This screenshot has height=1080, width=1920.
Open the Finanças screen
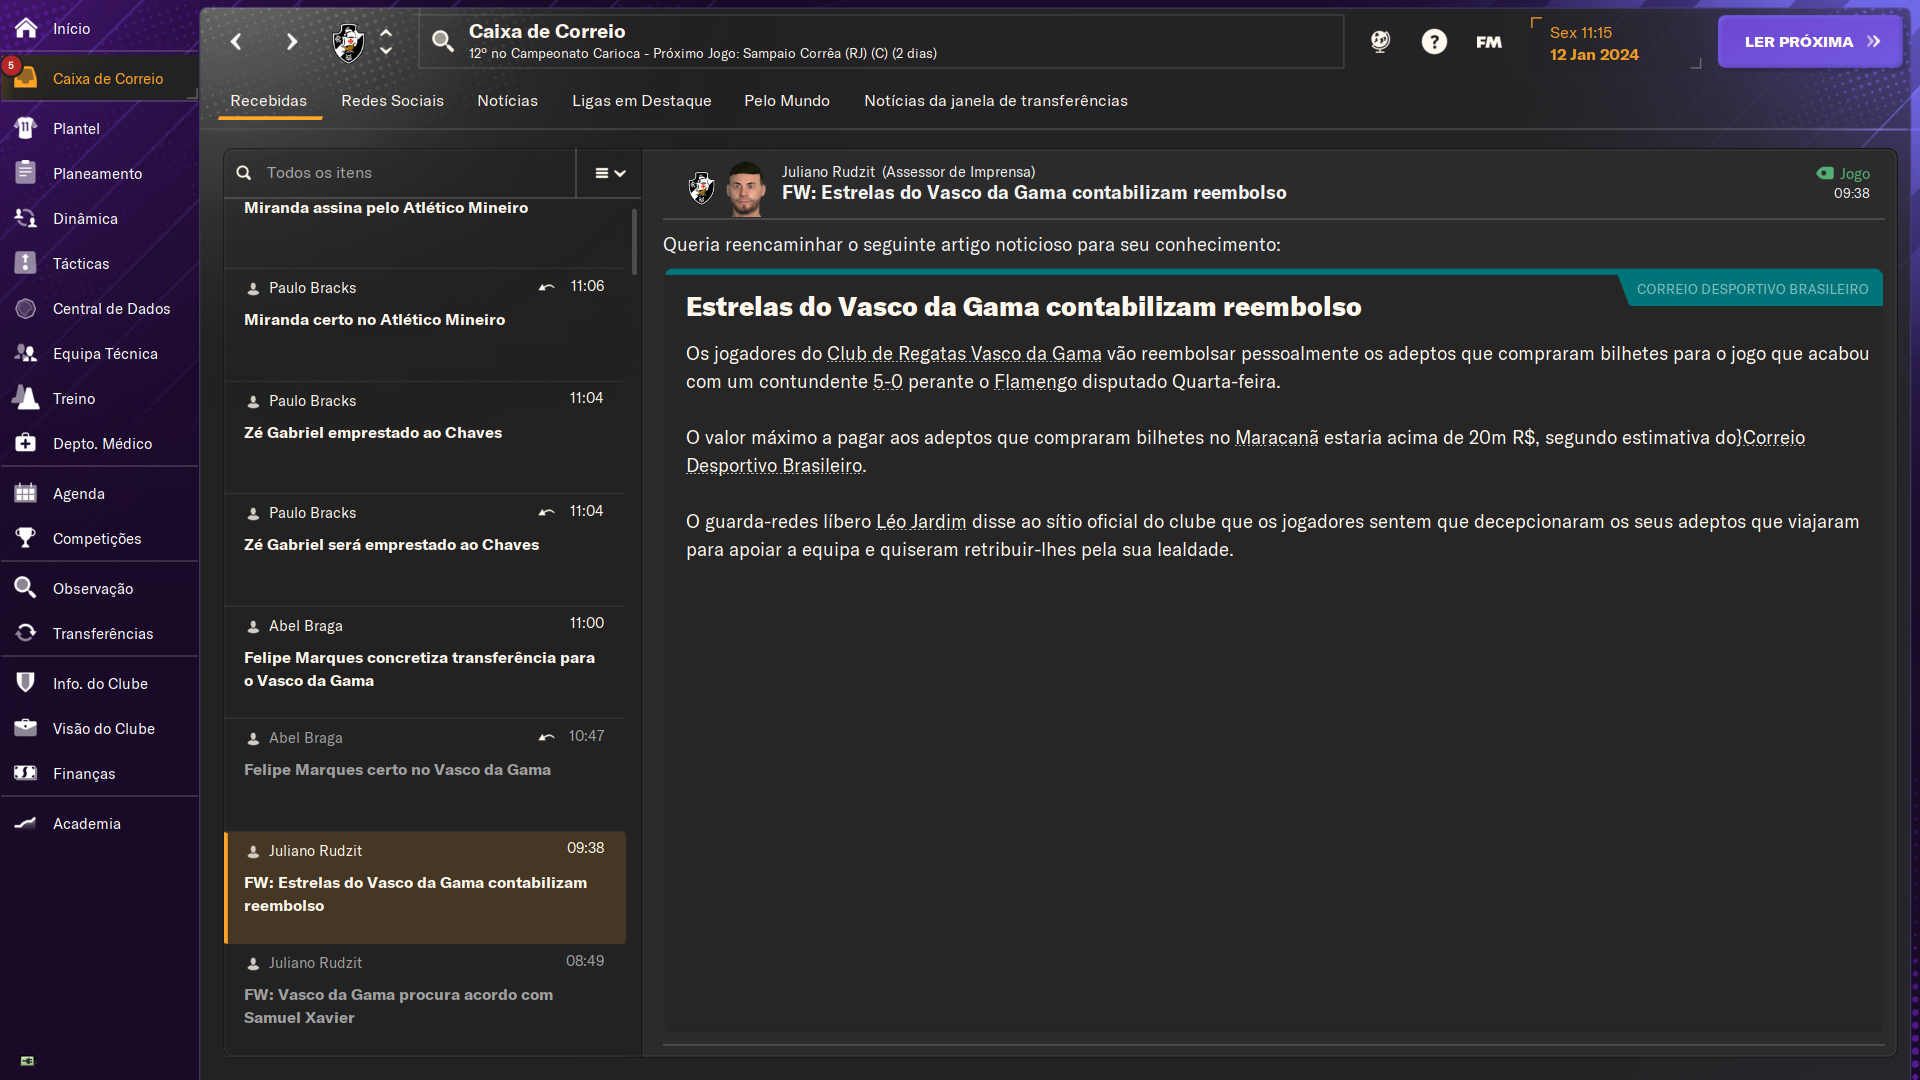(84, 773)
